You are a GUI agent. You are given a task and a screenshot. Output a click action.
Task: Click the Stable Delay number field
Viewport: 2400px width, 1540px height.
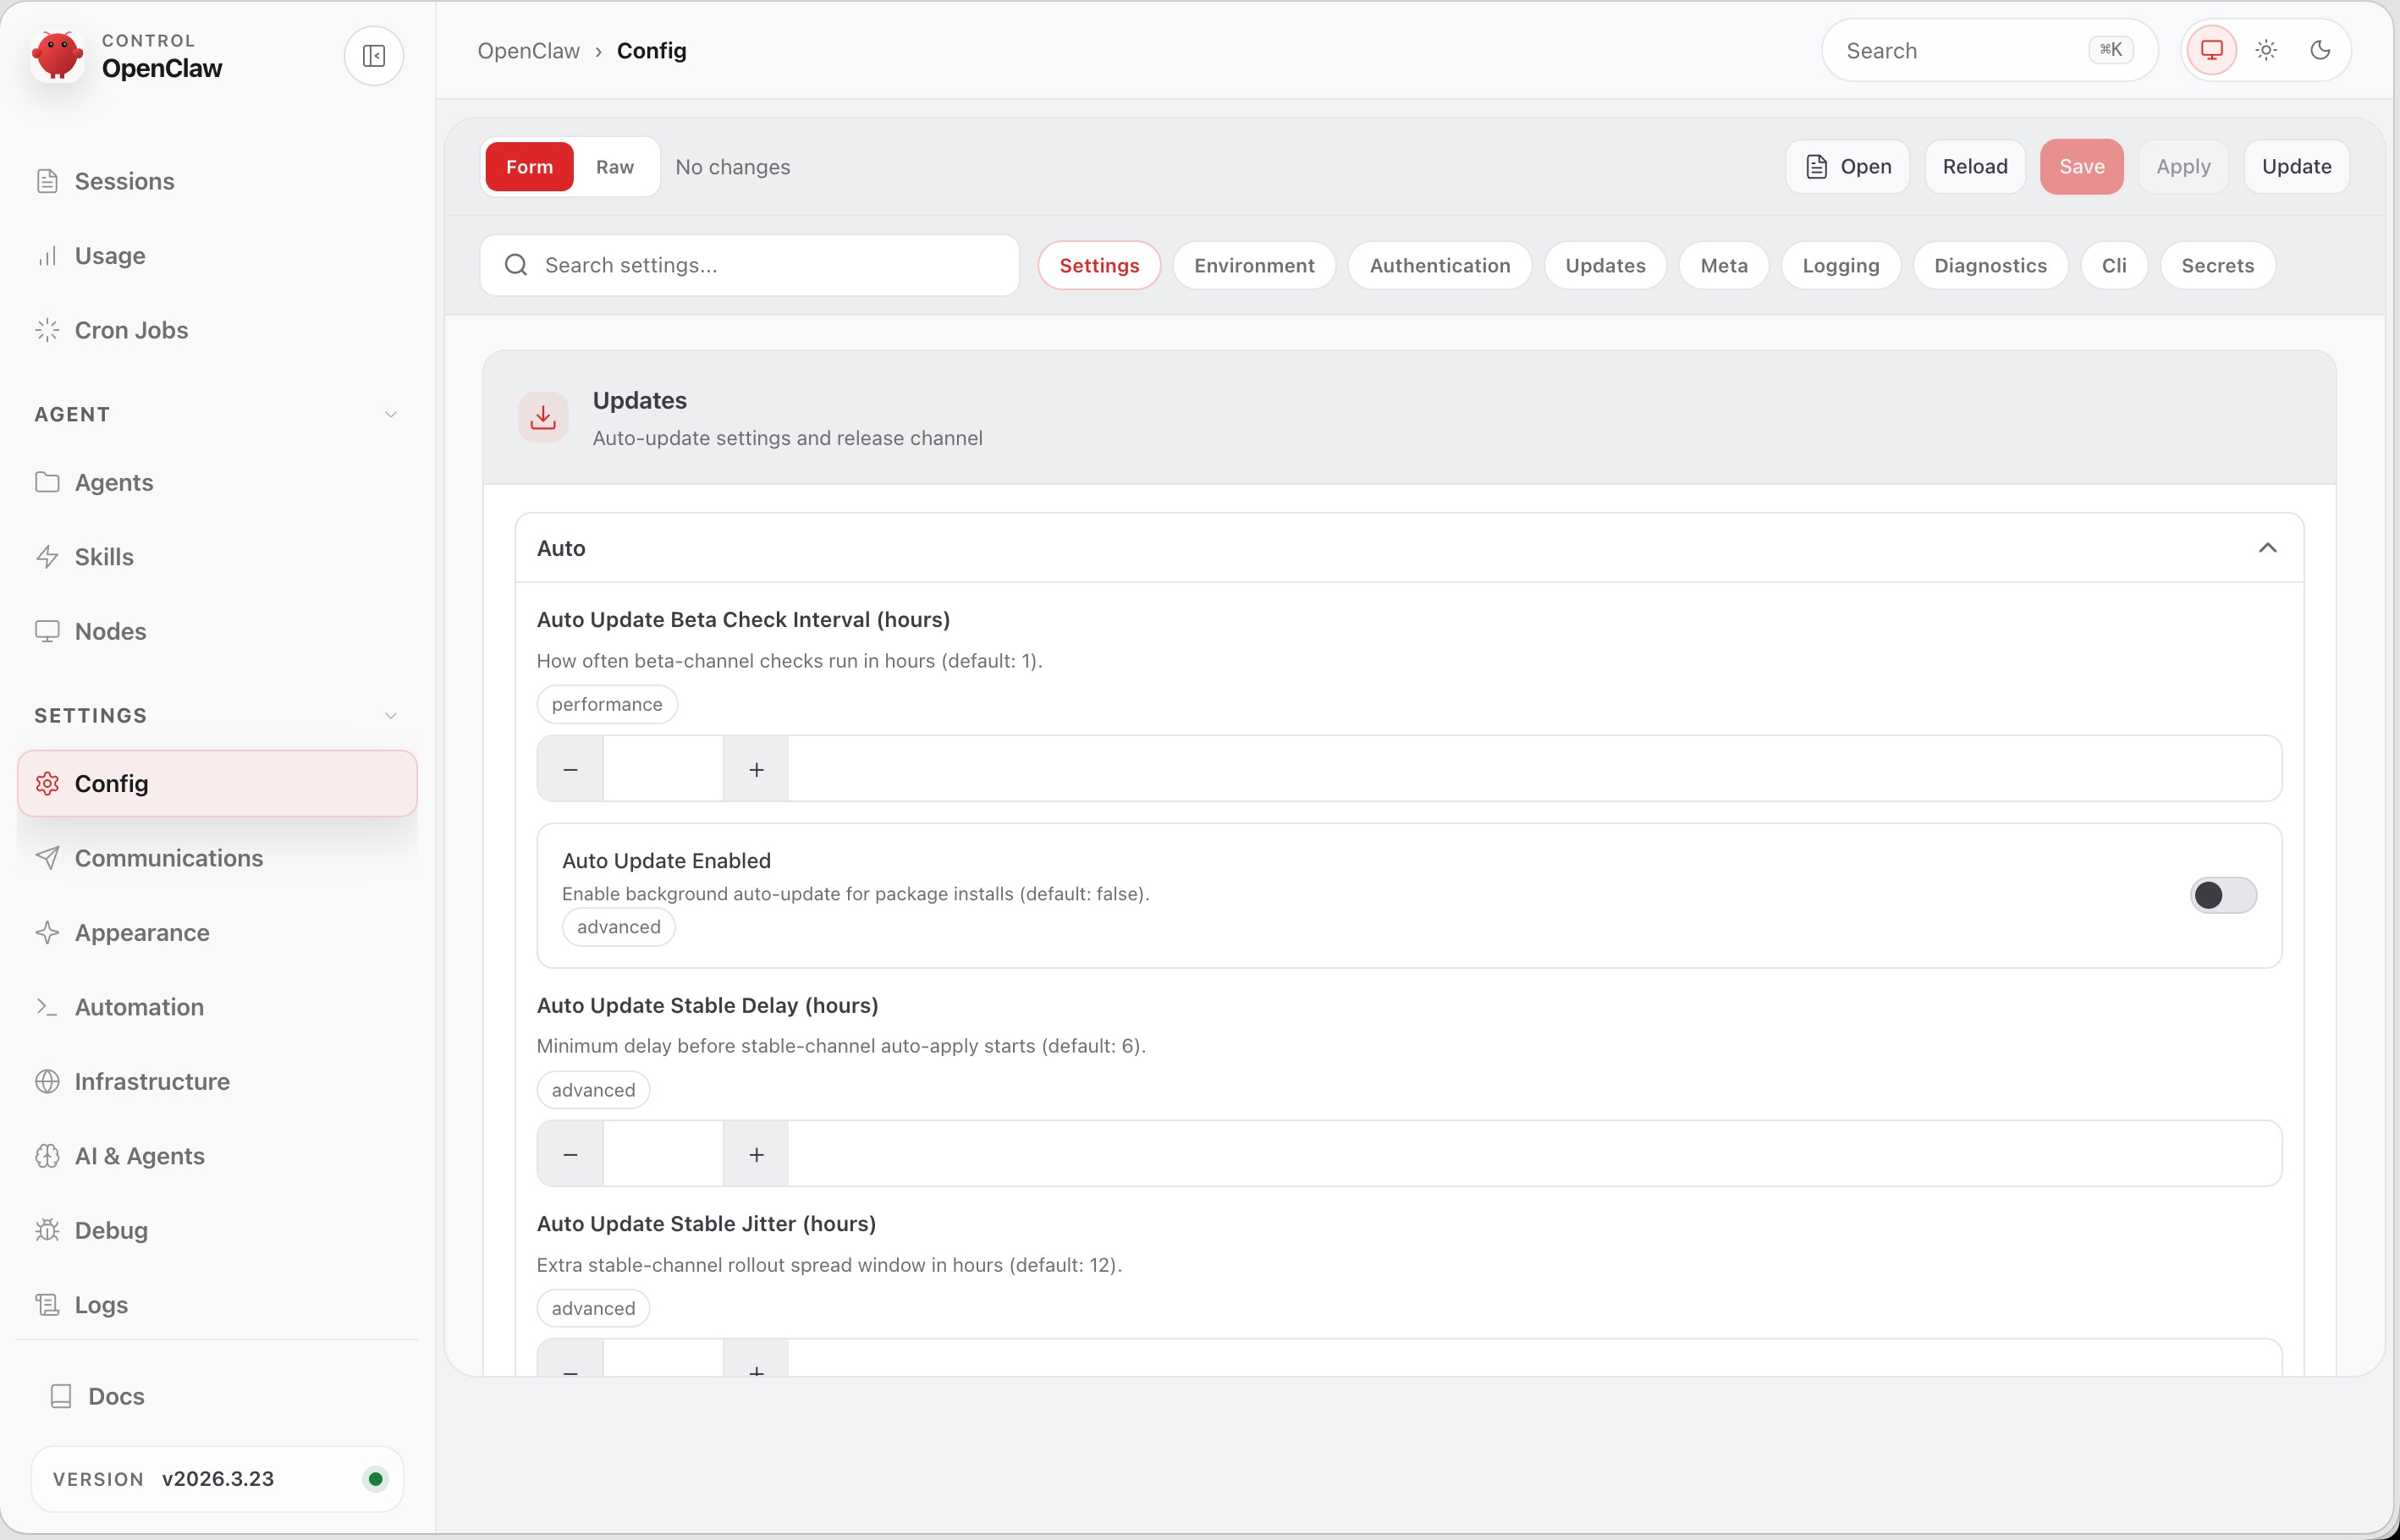tap(663, 1154)
